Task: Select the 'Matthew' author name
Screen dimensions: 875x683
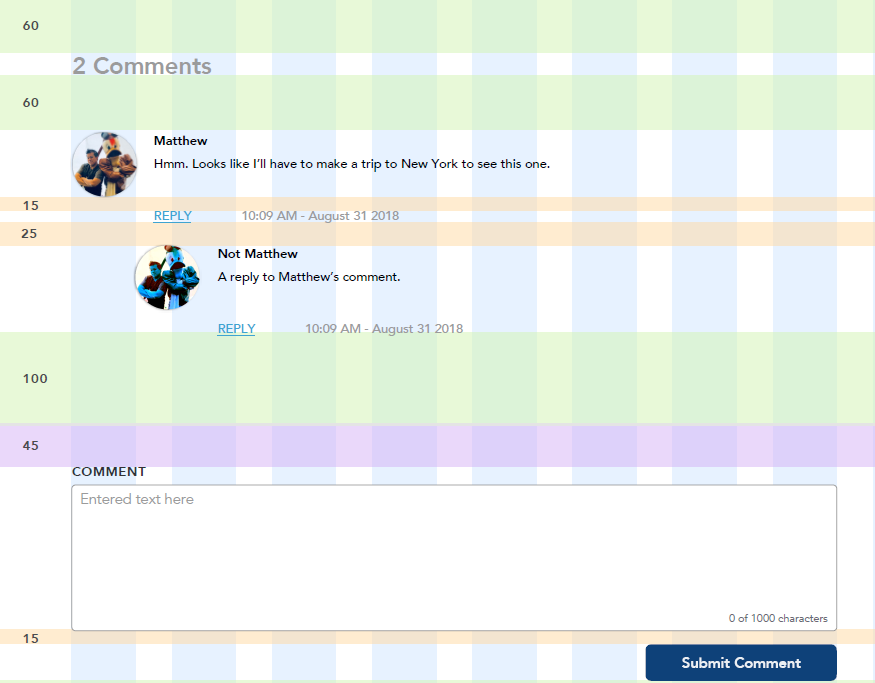Action: [x=181, y=141]
